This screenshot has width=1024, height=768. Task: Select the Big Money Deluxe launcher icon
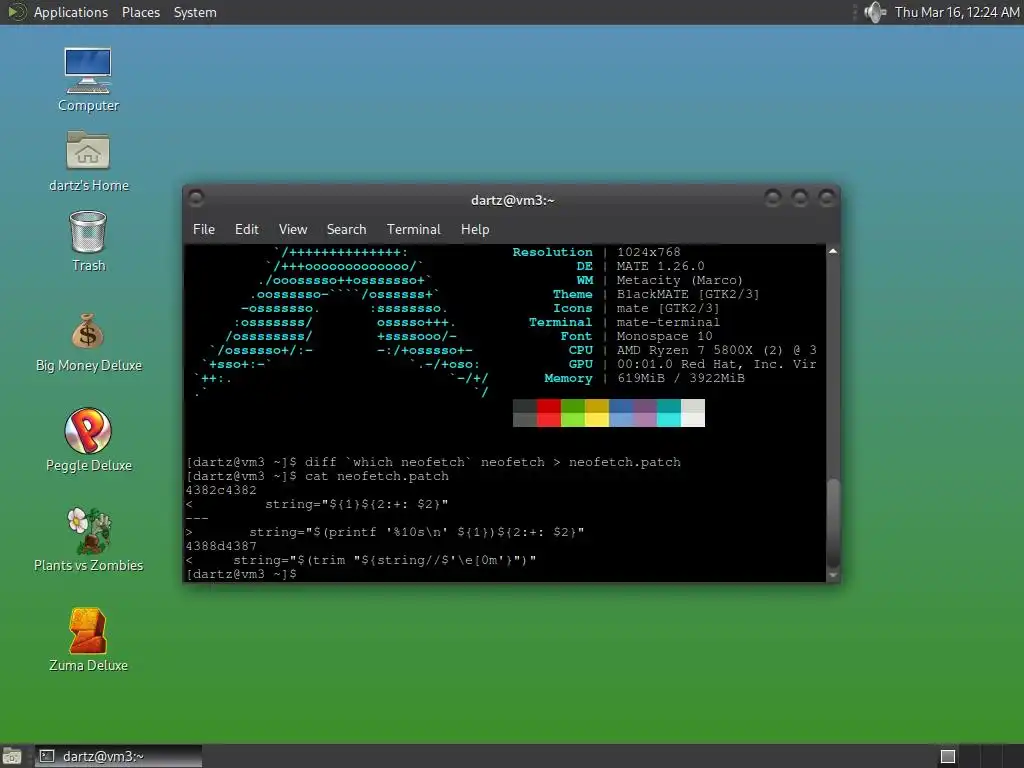pyautogui.click(x=88, y=331)
